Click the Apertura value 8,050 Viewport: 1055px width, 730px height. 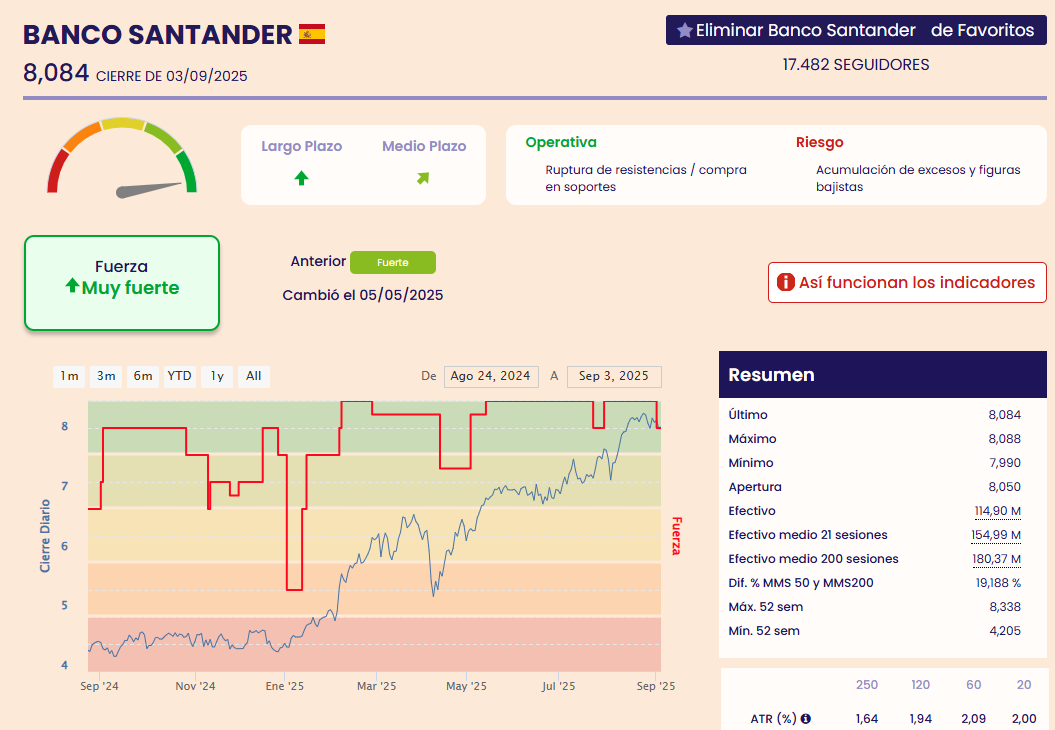(1005, 487)
